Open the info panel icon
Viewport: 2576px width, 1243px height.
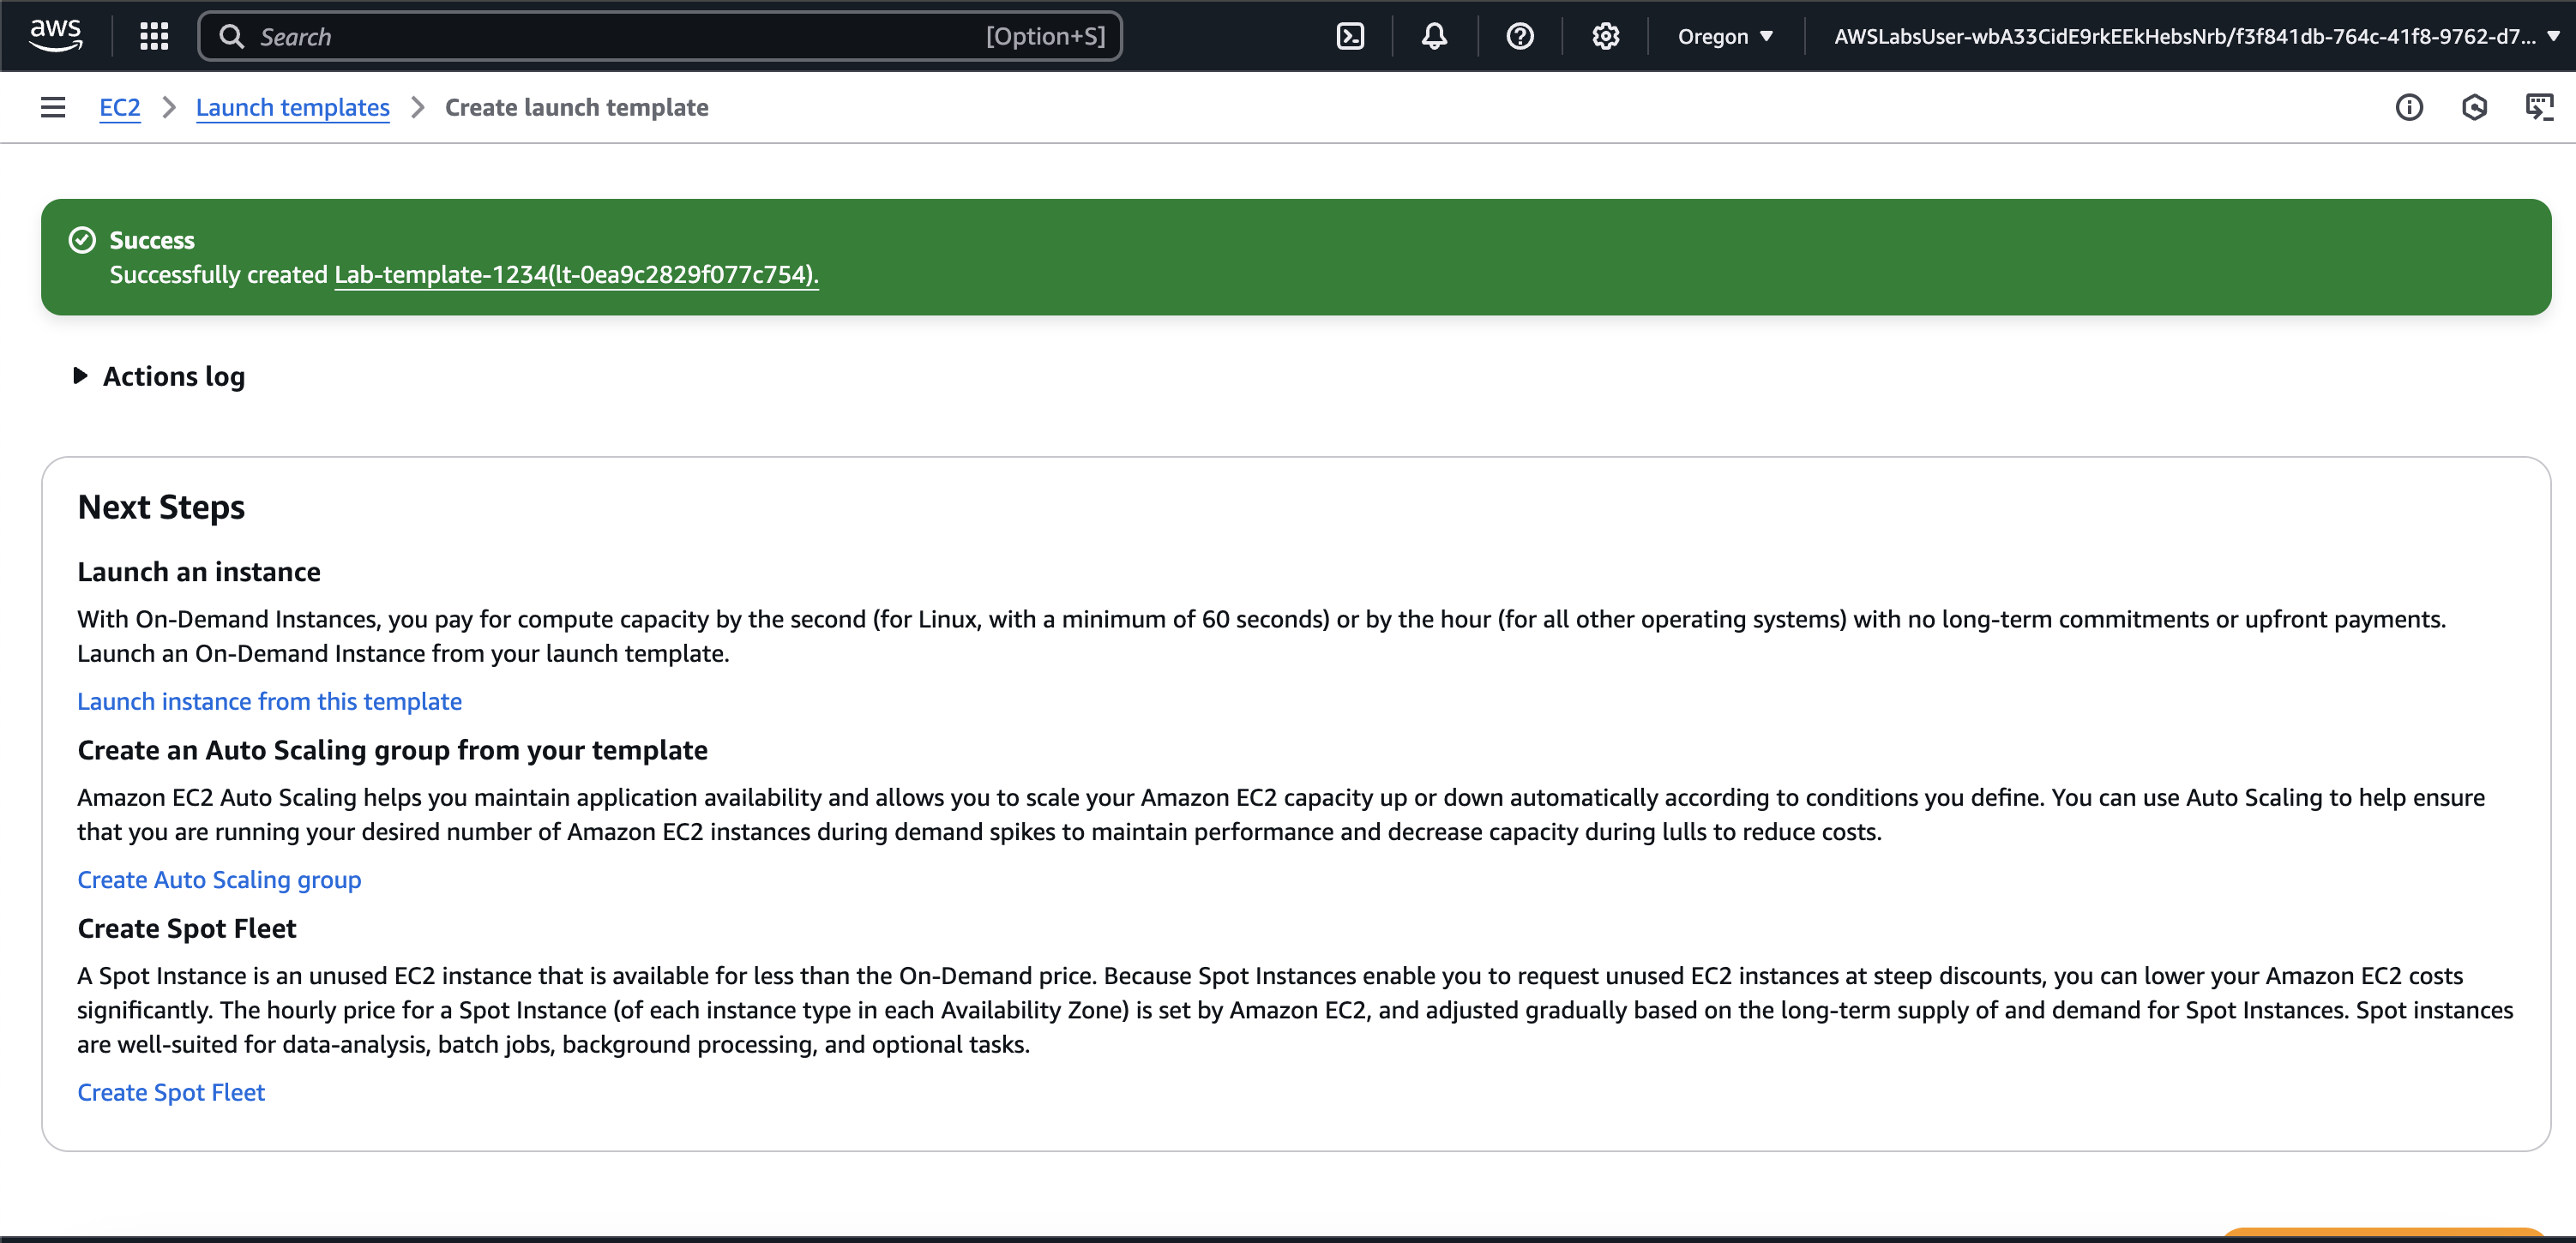(x=2408, y=107)
